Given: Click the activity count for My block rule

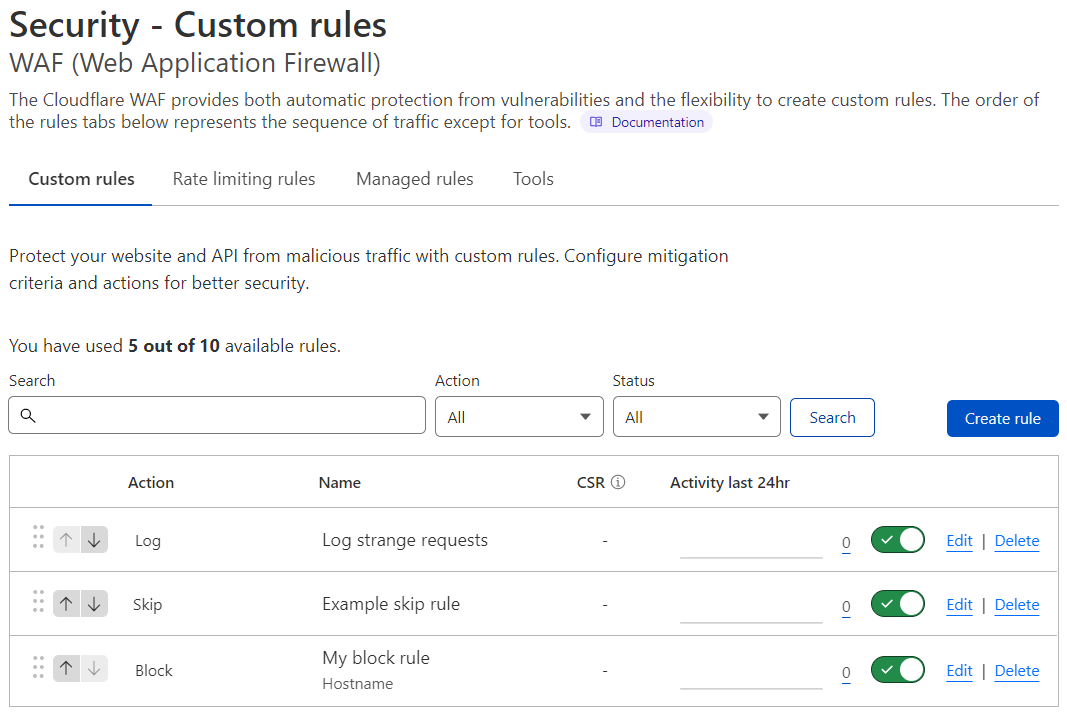Looking at the screenshot, I should (x=845, y=671).
